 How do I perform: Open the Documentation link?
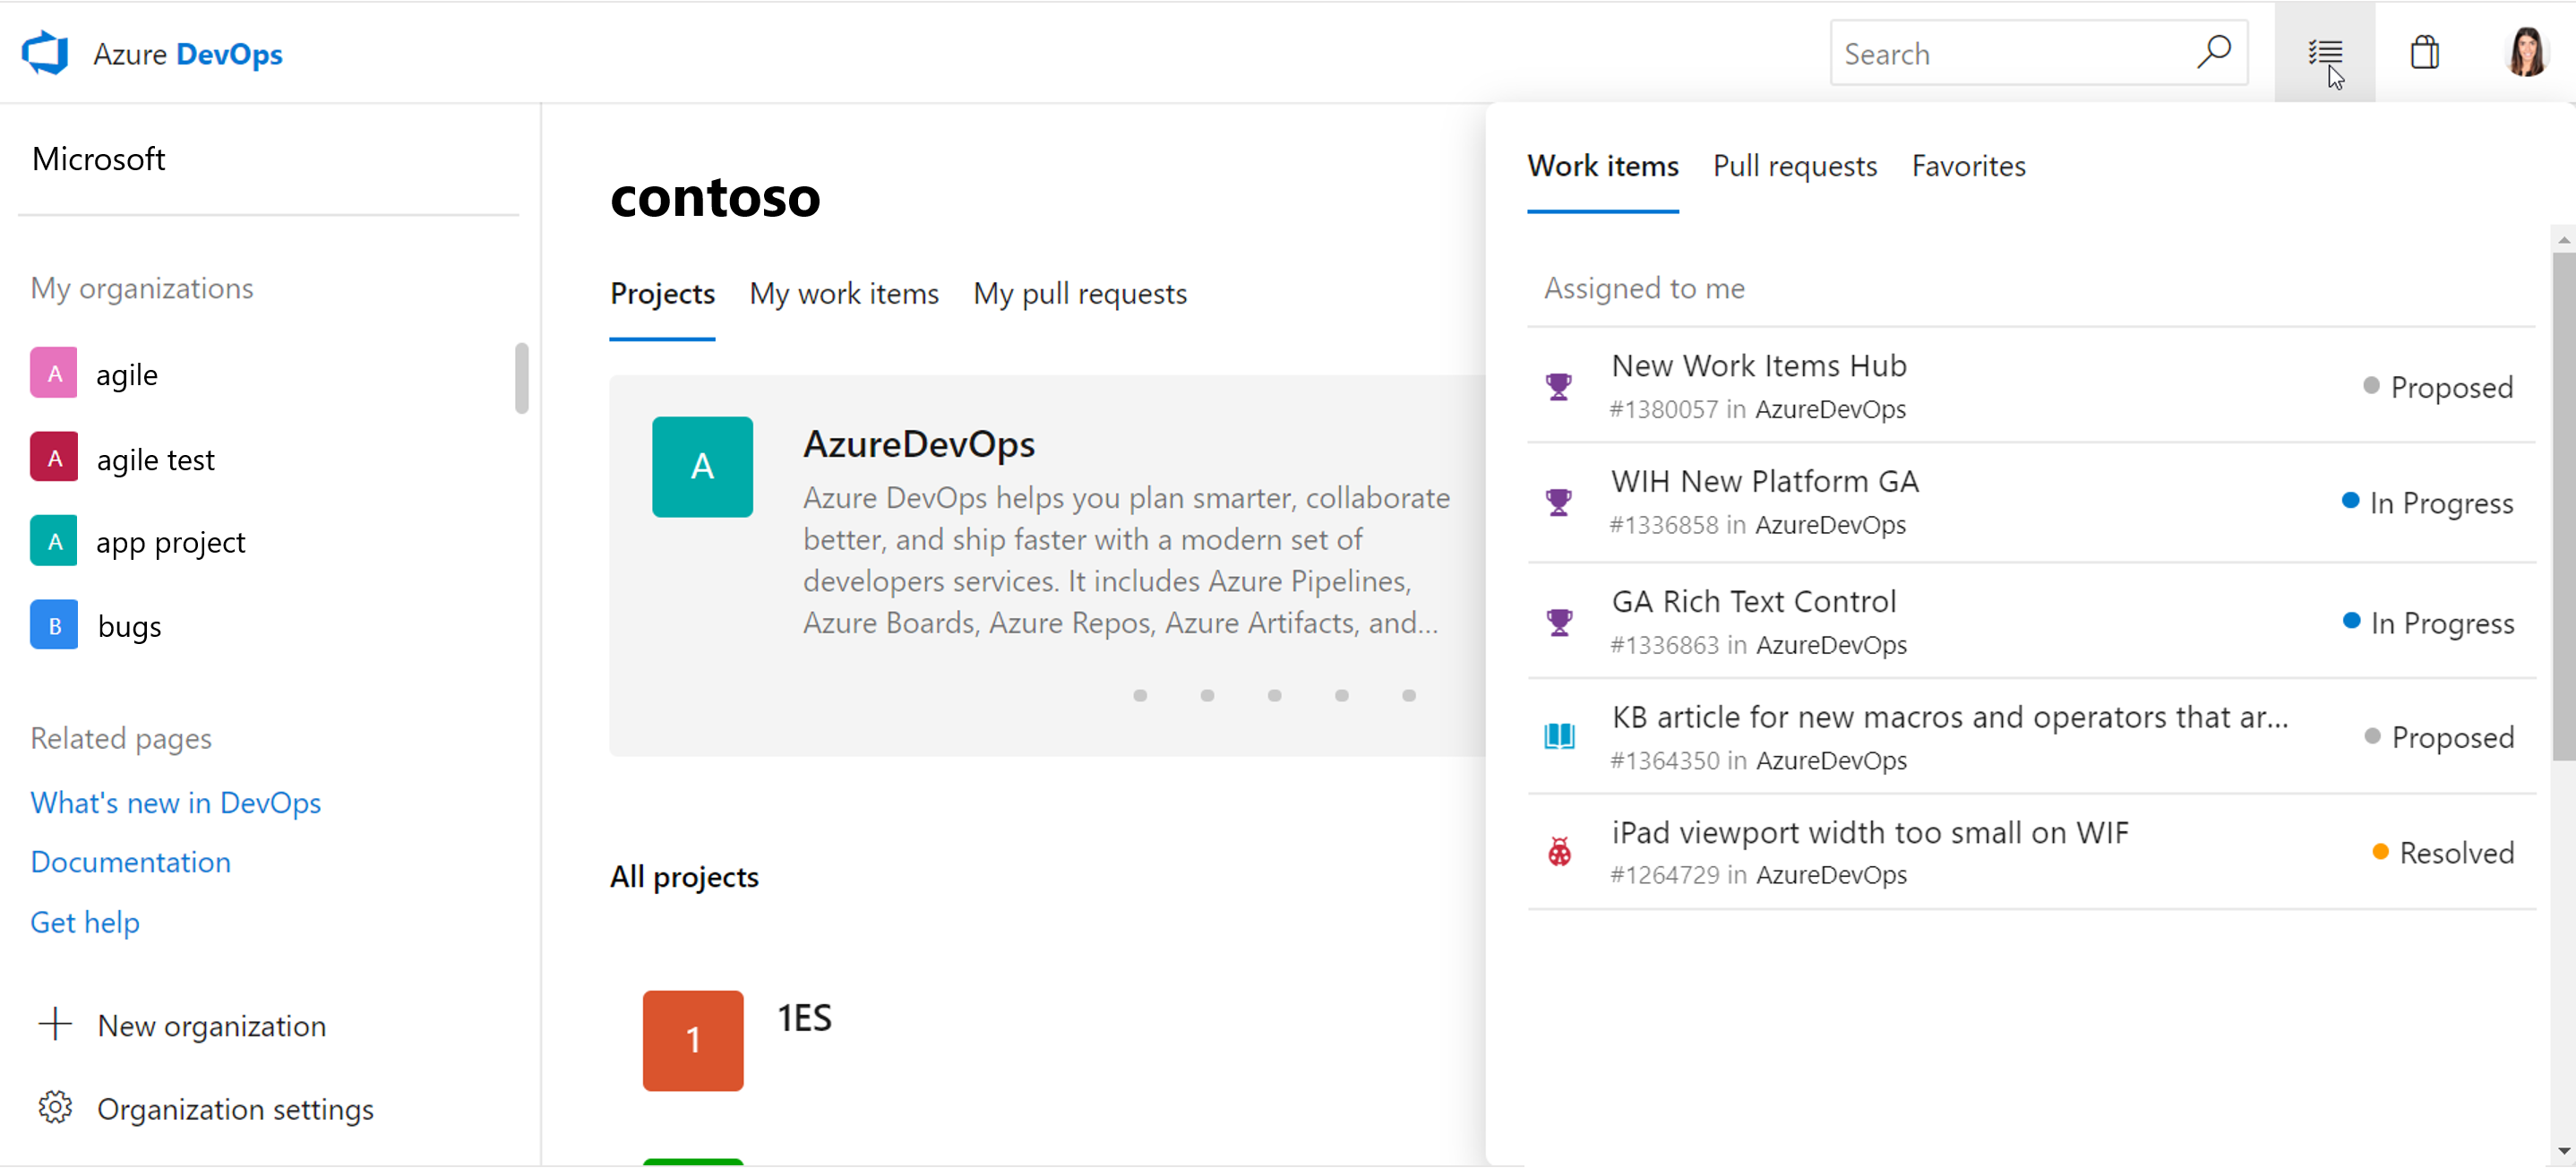(x=130, y=861)
